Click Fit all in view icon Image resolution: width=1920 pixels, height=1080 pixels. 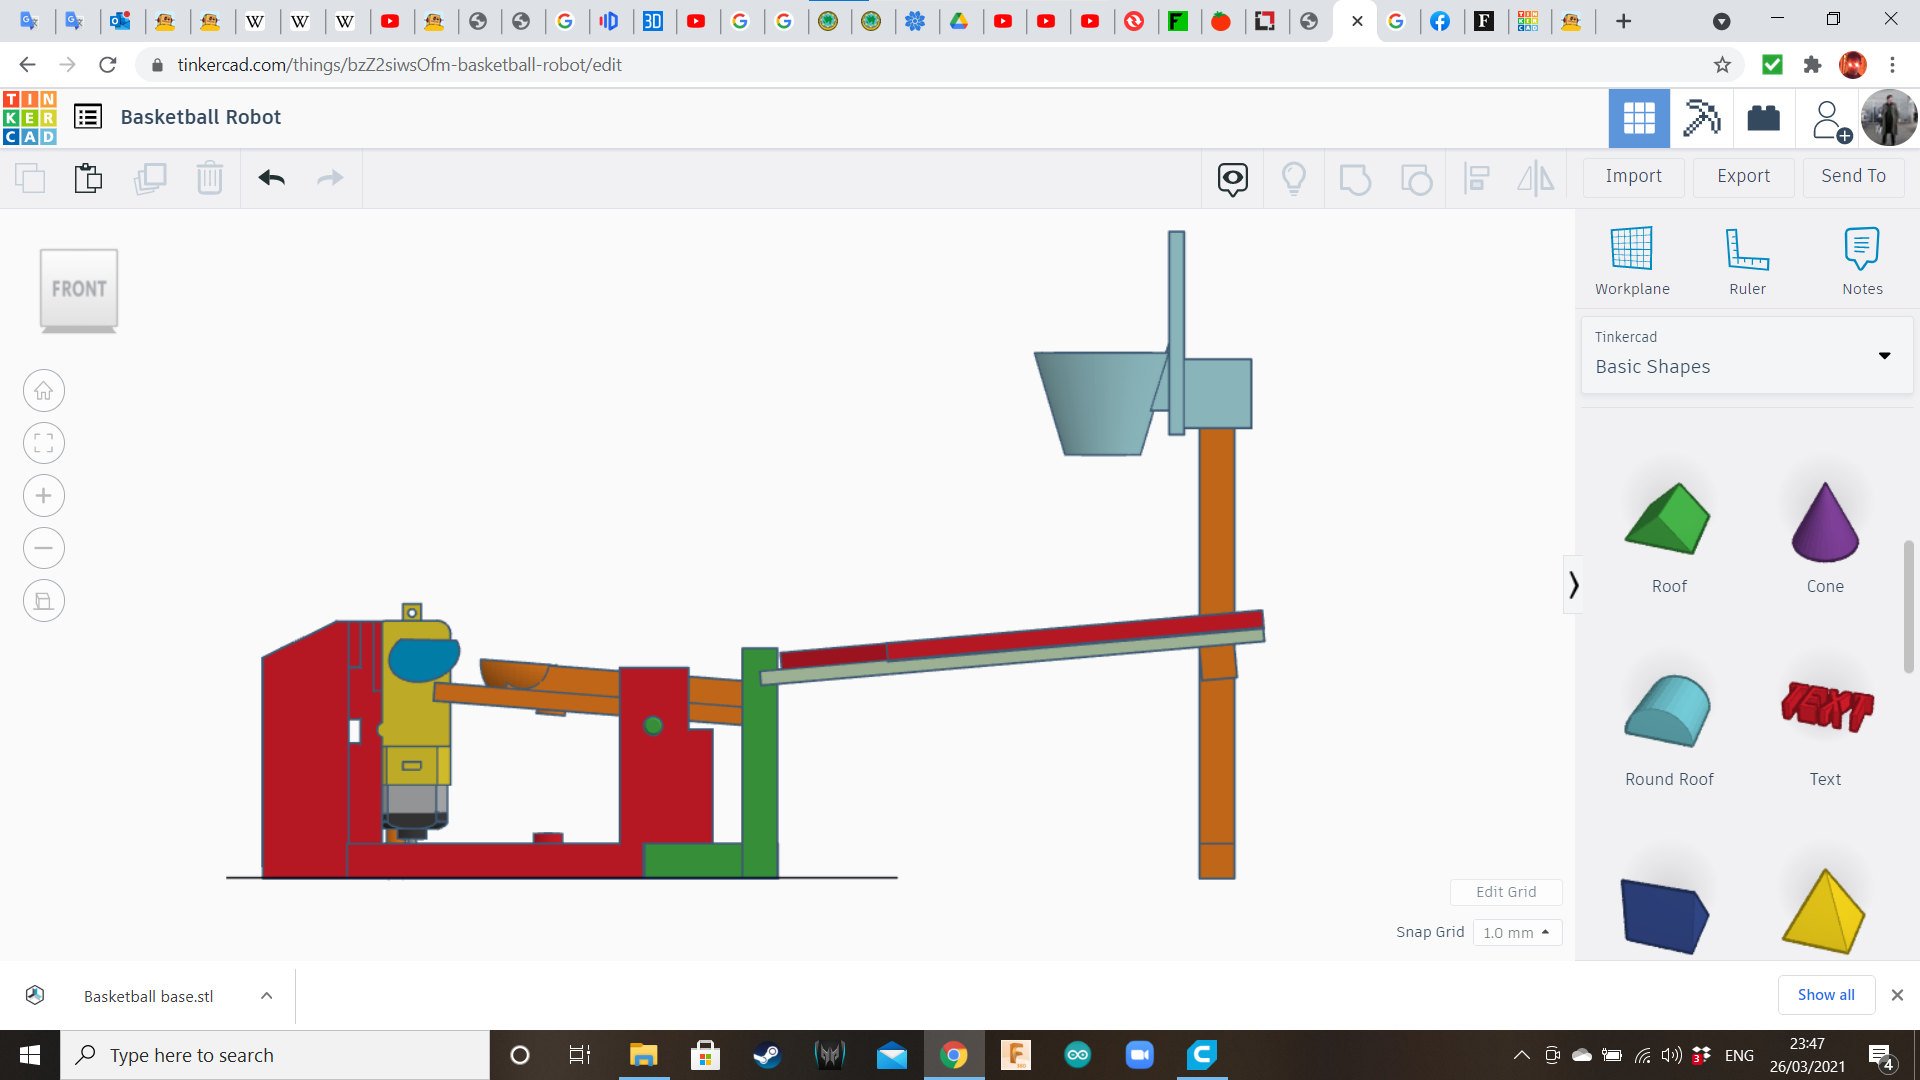pyautogui.click(x=44, y=443)
